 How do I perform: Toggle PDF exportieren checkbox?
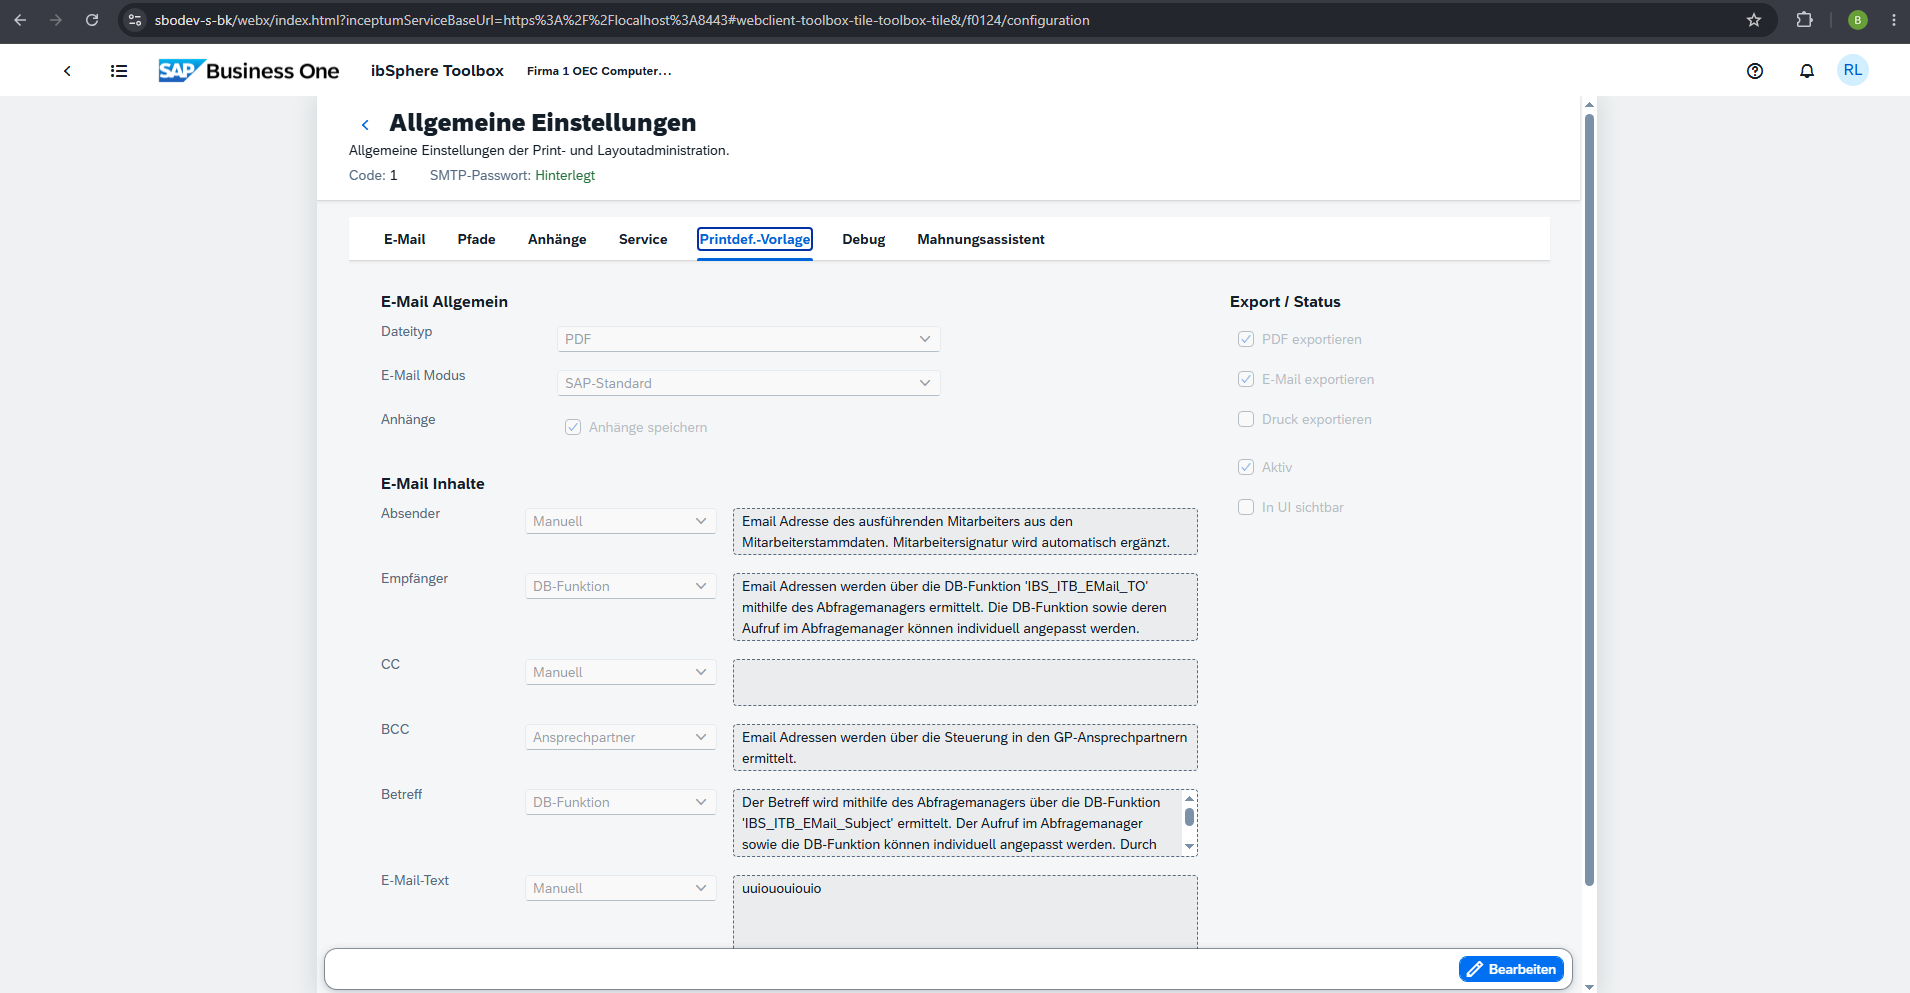pos(1246,339)
